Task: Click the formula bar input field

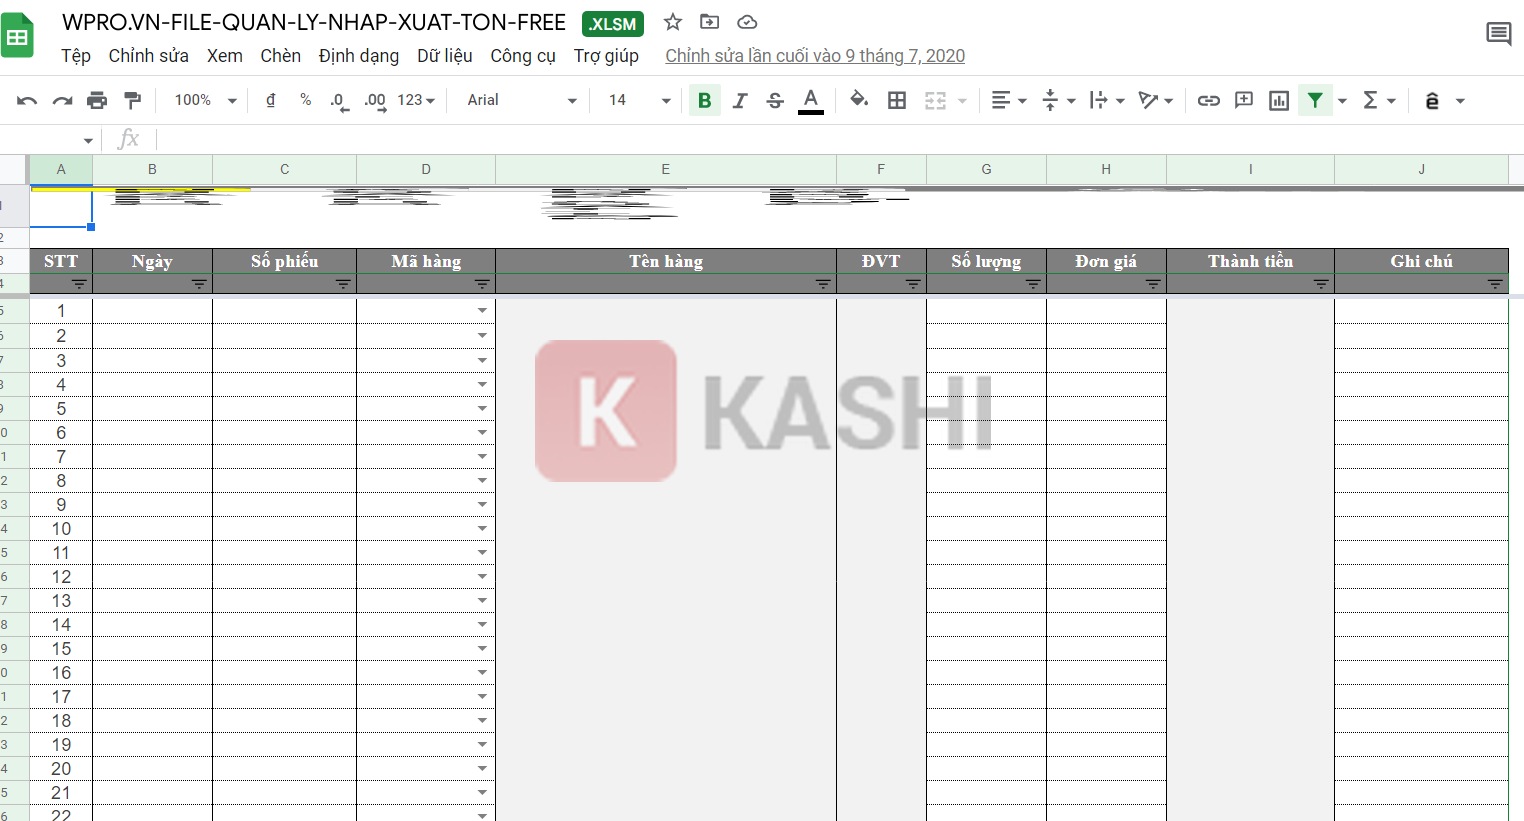Action: [800, 139]
